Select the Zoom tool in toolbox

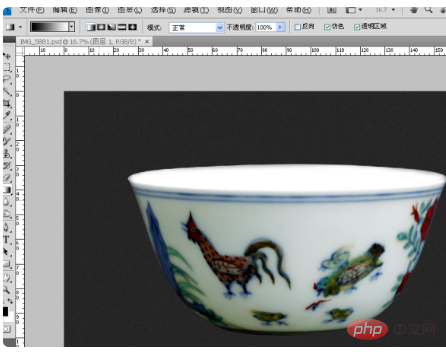[x=7, y=290]
